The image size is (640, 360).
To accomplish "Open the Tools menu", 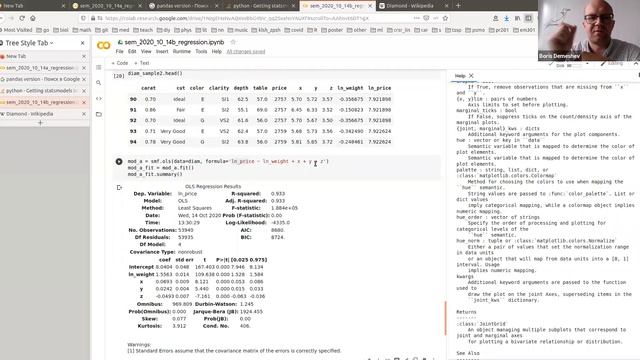I will (x=201, y=51).
